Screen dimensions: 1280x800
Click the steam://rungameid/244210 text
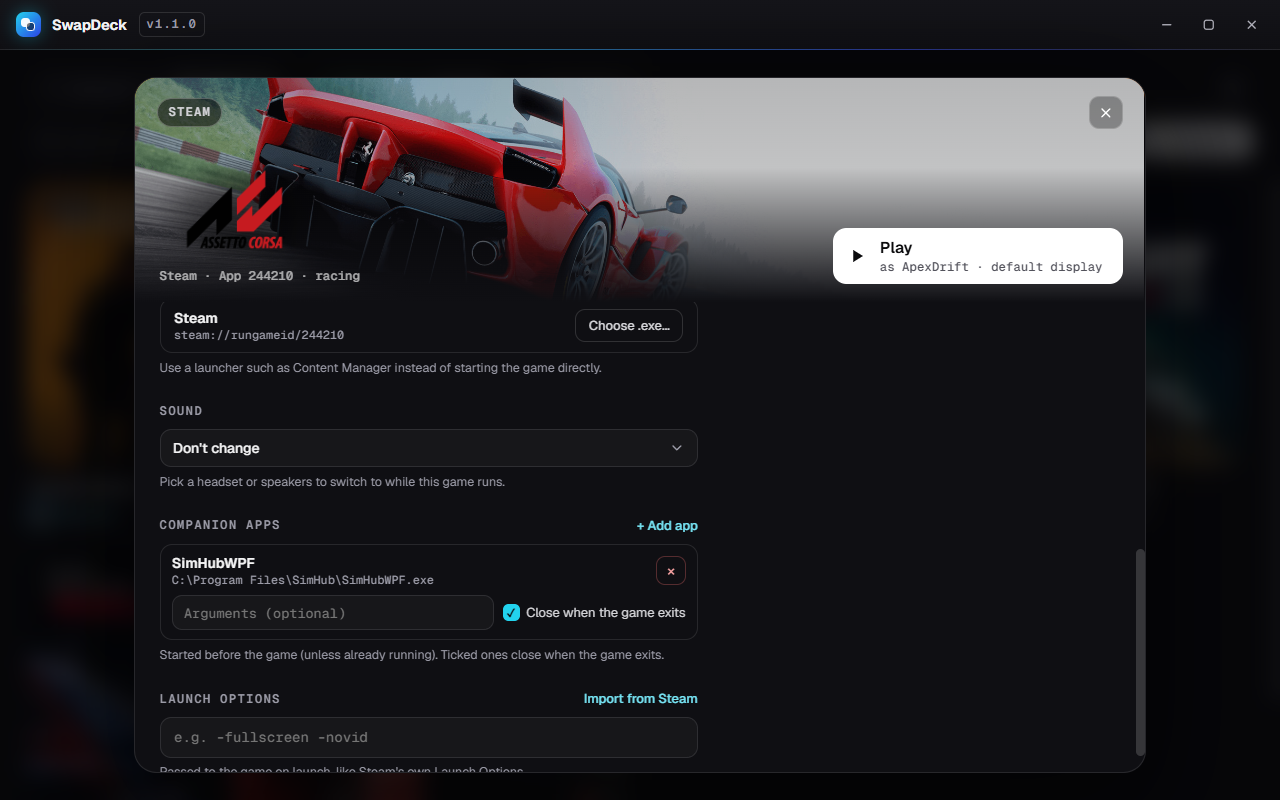pyautogui.click(x=259, y=335)
